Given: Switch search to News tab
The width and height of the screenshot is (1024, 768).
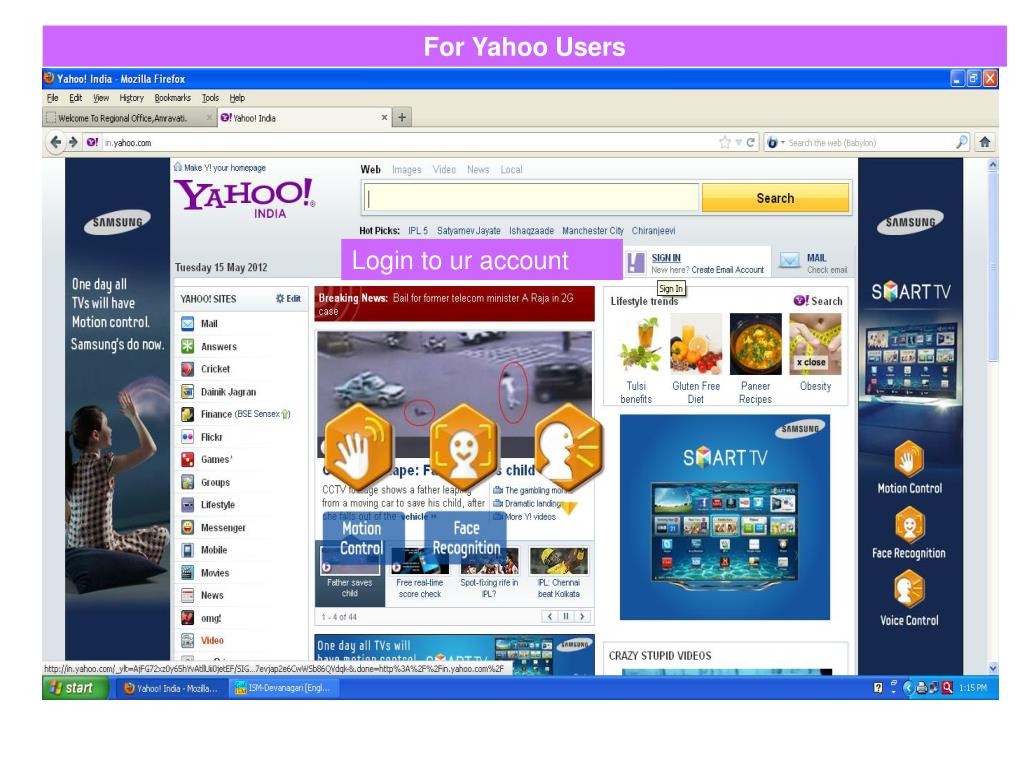Looking at the screenshot, I should coord(478,170).
